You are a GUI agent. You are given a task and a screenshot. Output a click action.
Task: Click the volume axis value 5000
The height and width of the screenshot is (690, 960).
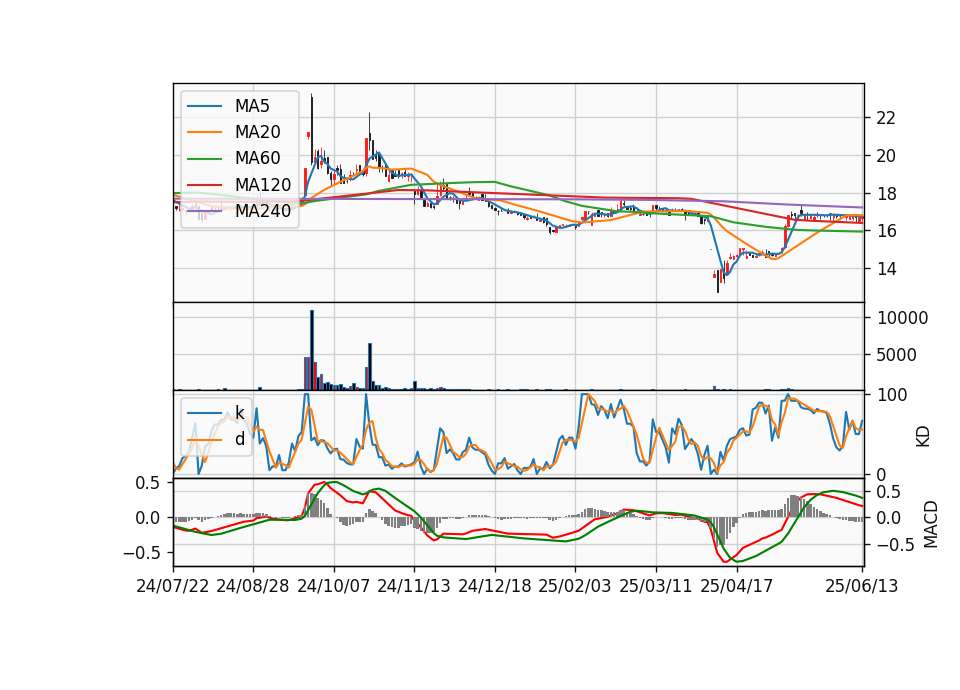pos(896,355)
